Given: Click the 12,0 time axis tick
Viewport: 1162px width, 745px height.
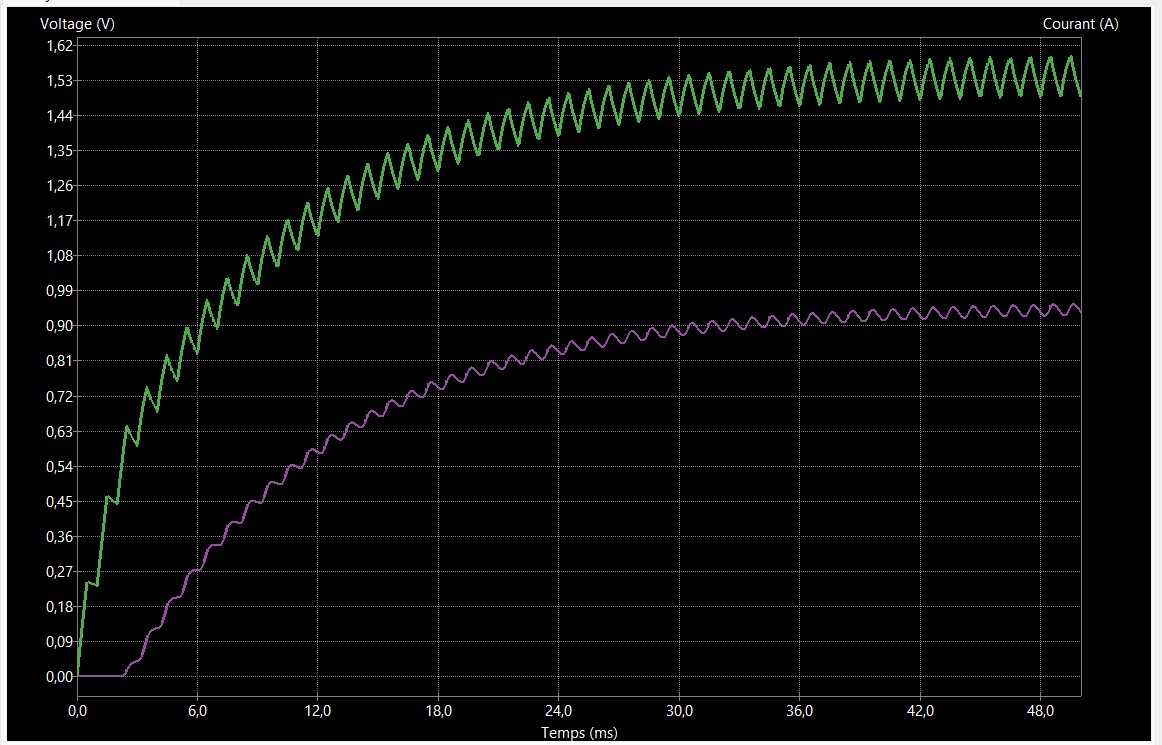Looking at the screenshot, I should click(318, 711).
